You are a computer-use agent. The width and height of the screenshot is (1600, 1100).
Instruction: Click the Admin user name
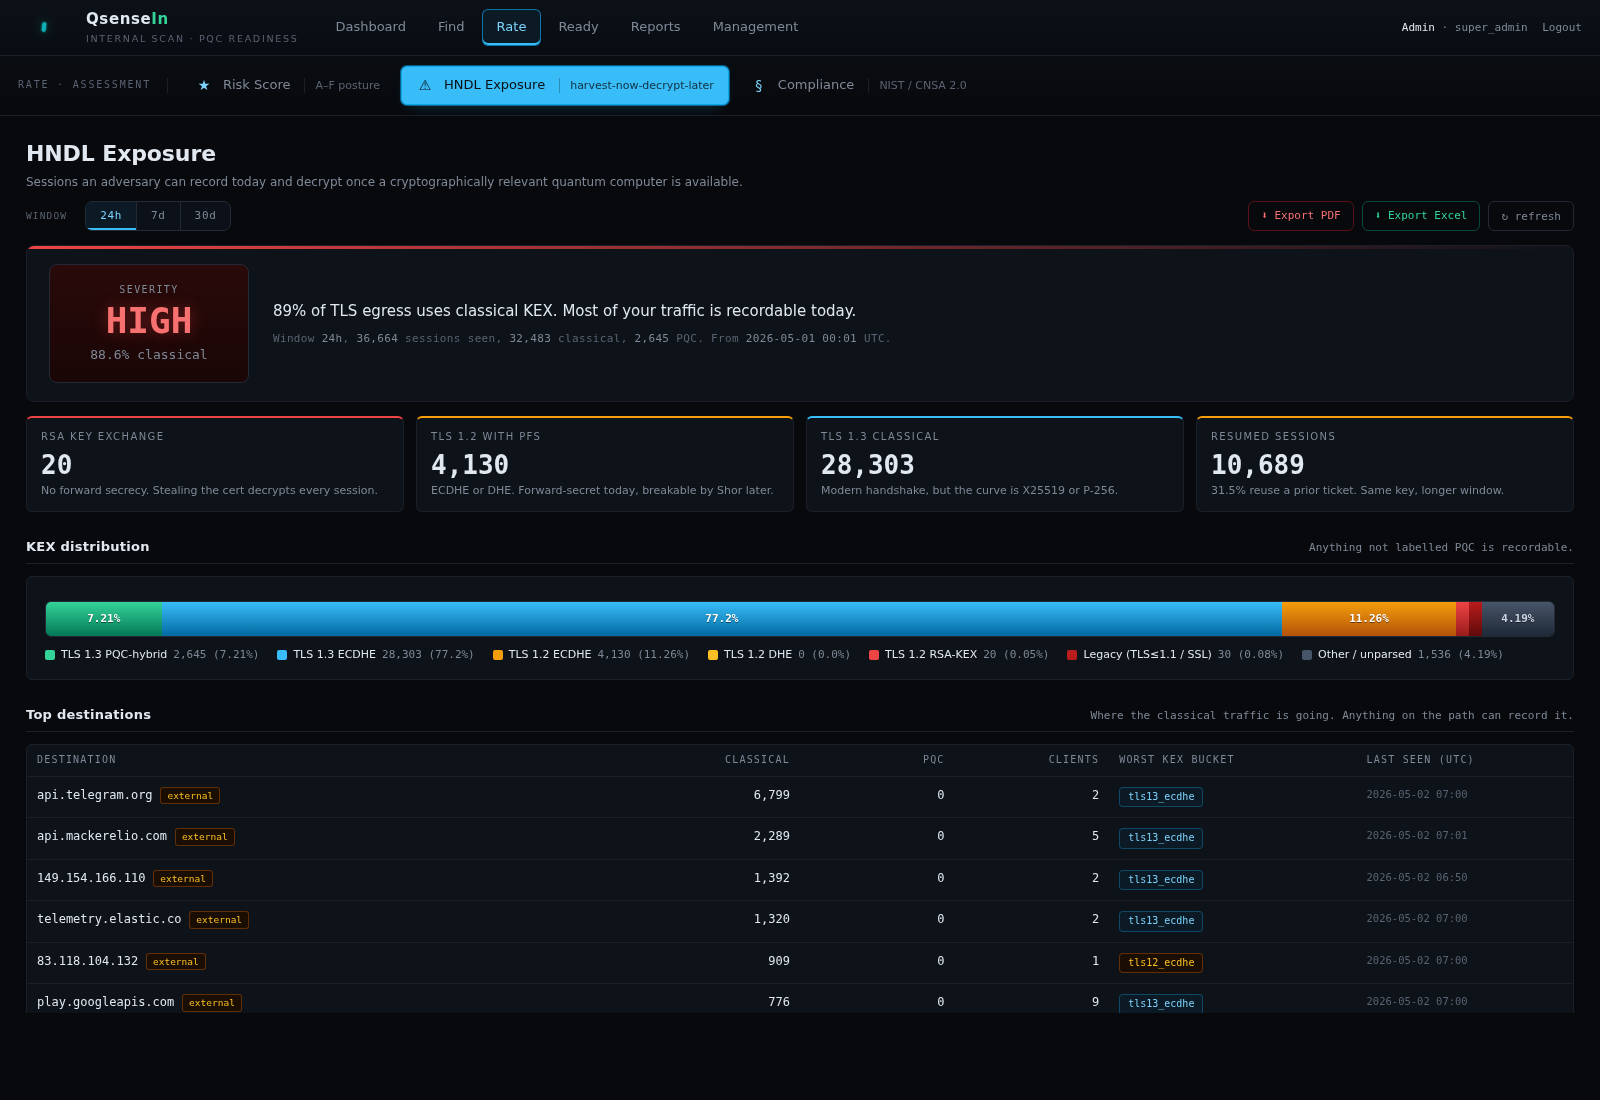click(x=1417, y=27)
